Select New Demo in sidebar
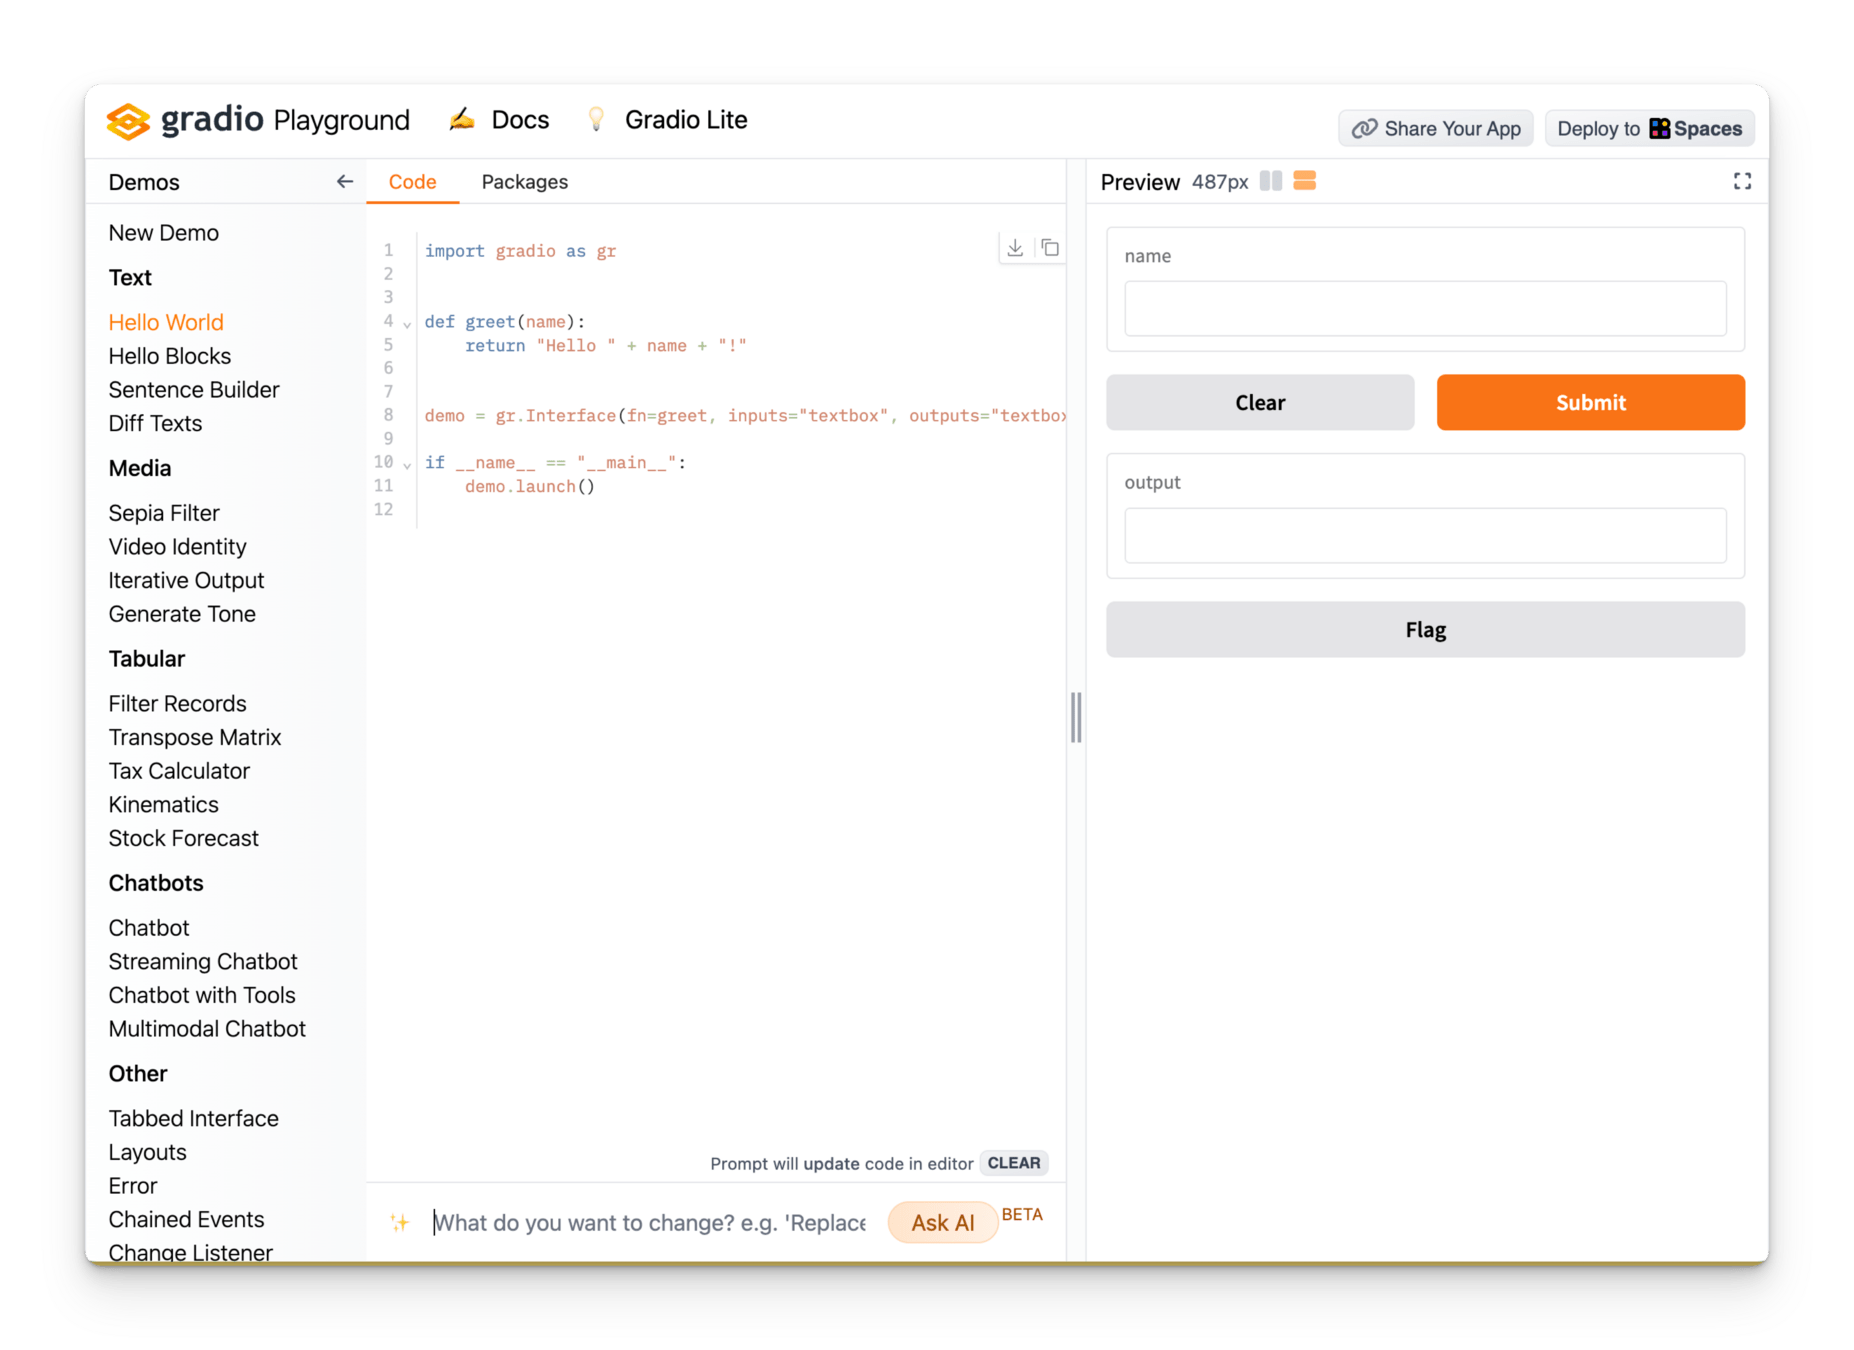This screenshot has width=1854, height=1350. pos(164,233)
